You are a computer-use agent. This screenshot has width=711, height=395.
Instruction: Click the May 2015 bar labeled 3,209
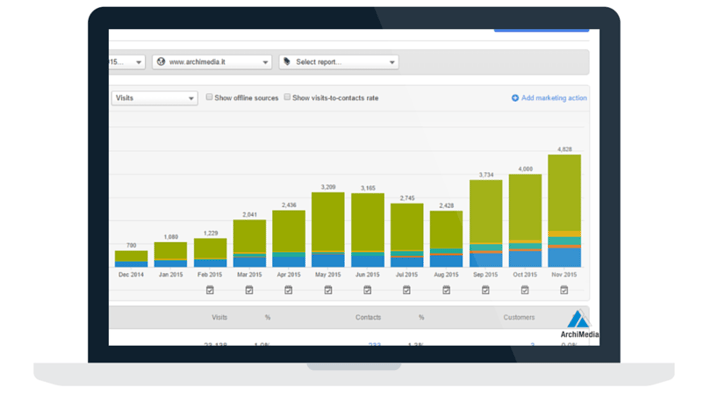coord(328,229)
